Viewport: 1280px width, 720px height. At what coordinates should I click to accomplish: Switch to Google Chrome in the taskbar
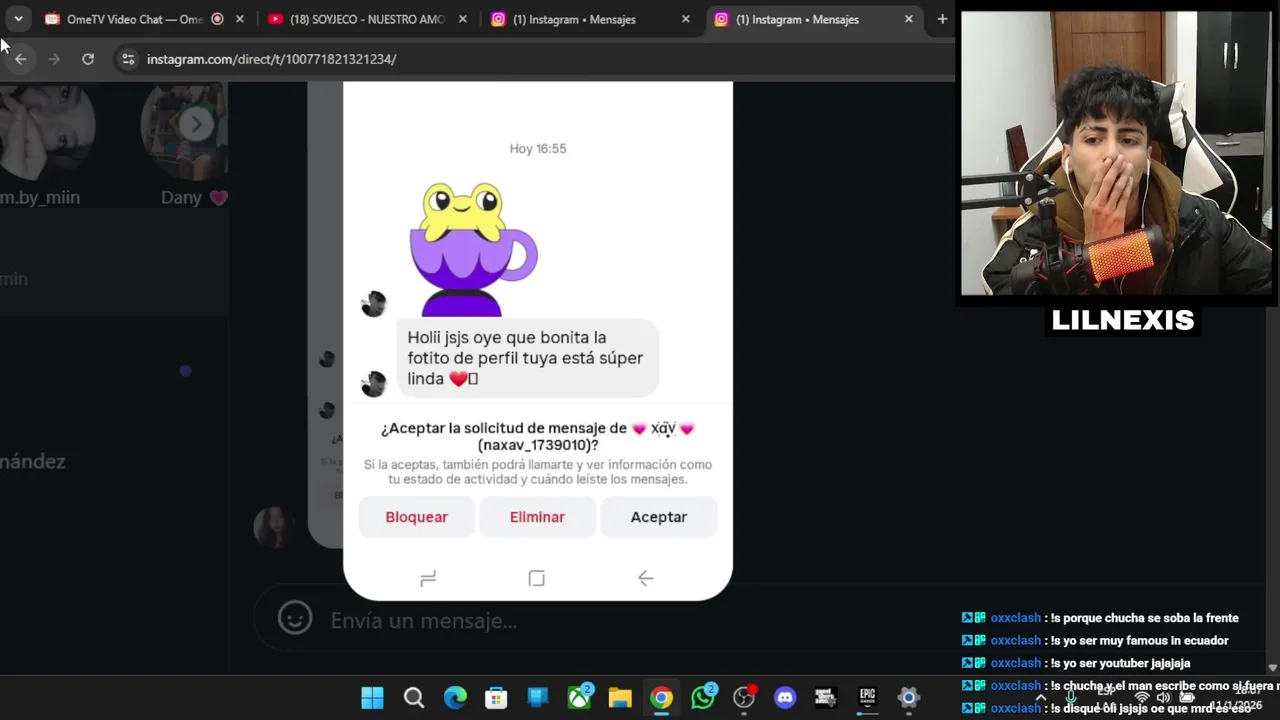click(x=661, y=698)
